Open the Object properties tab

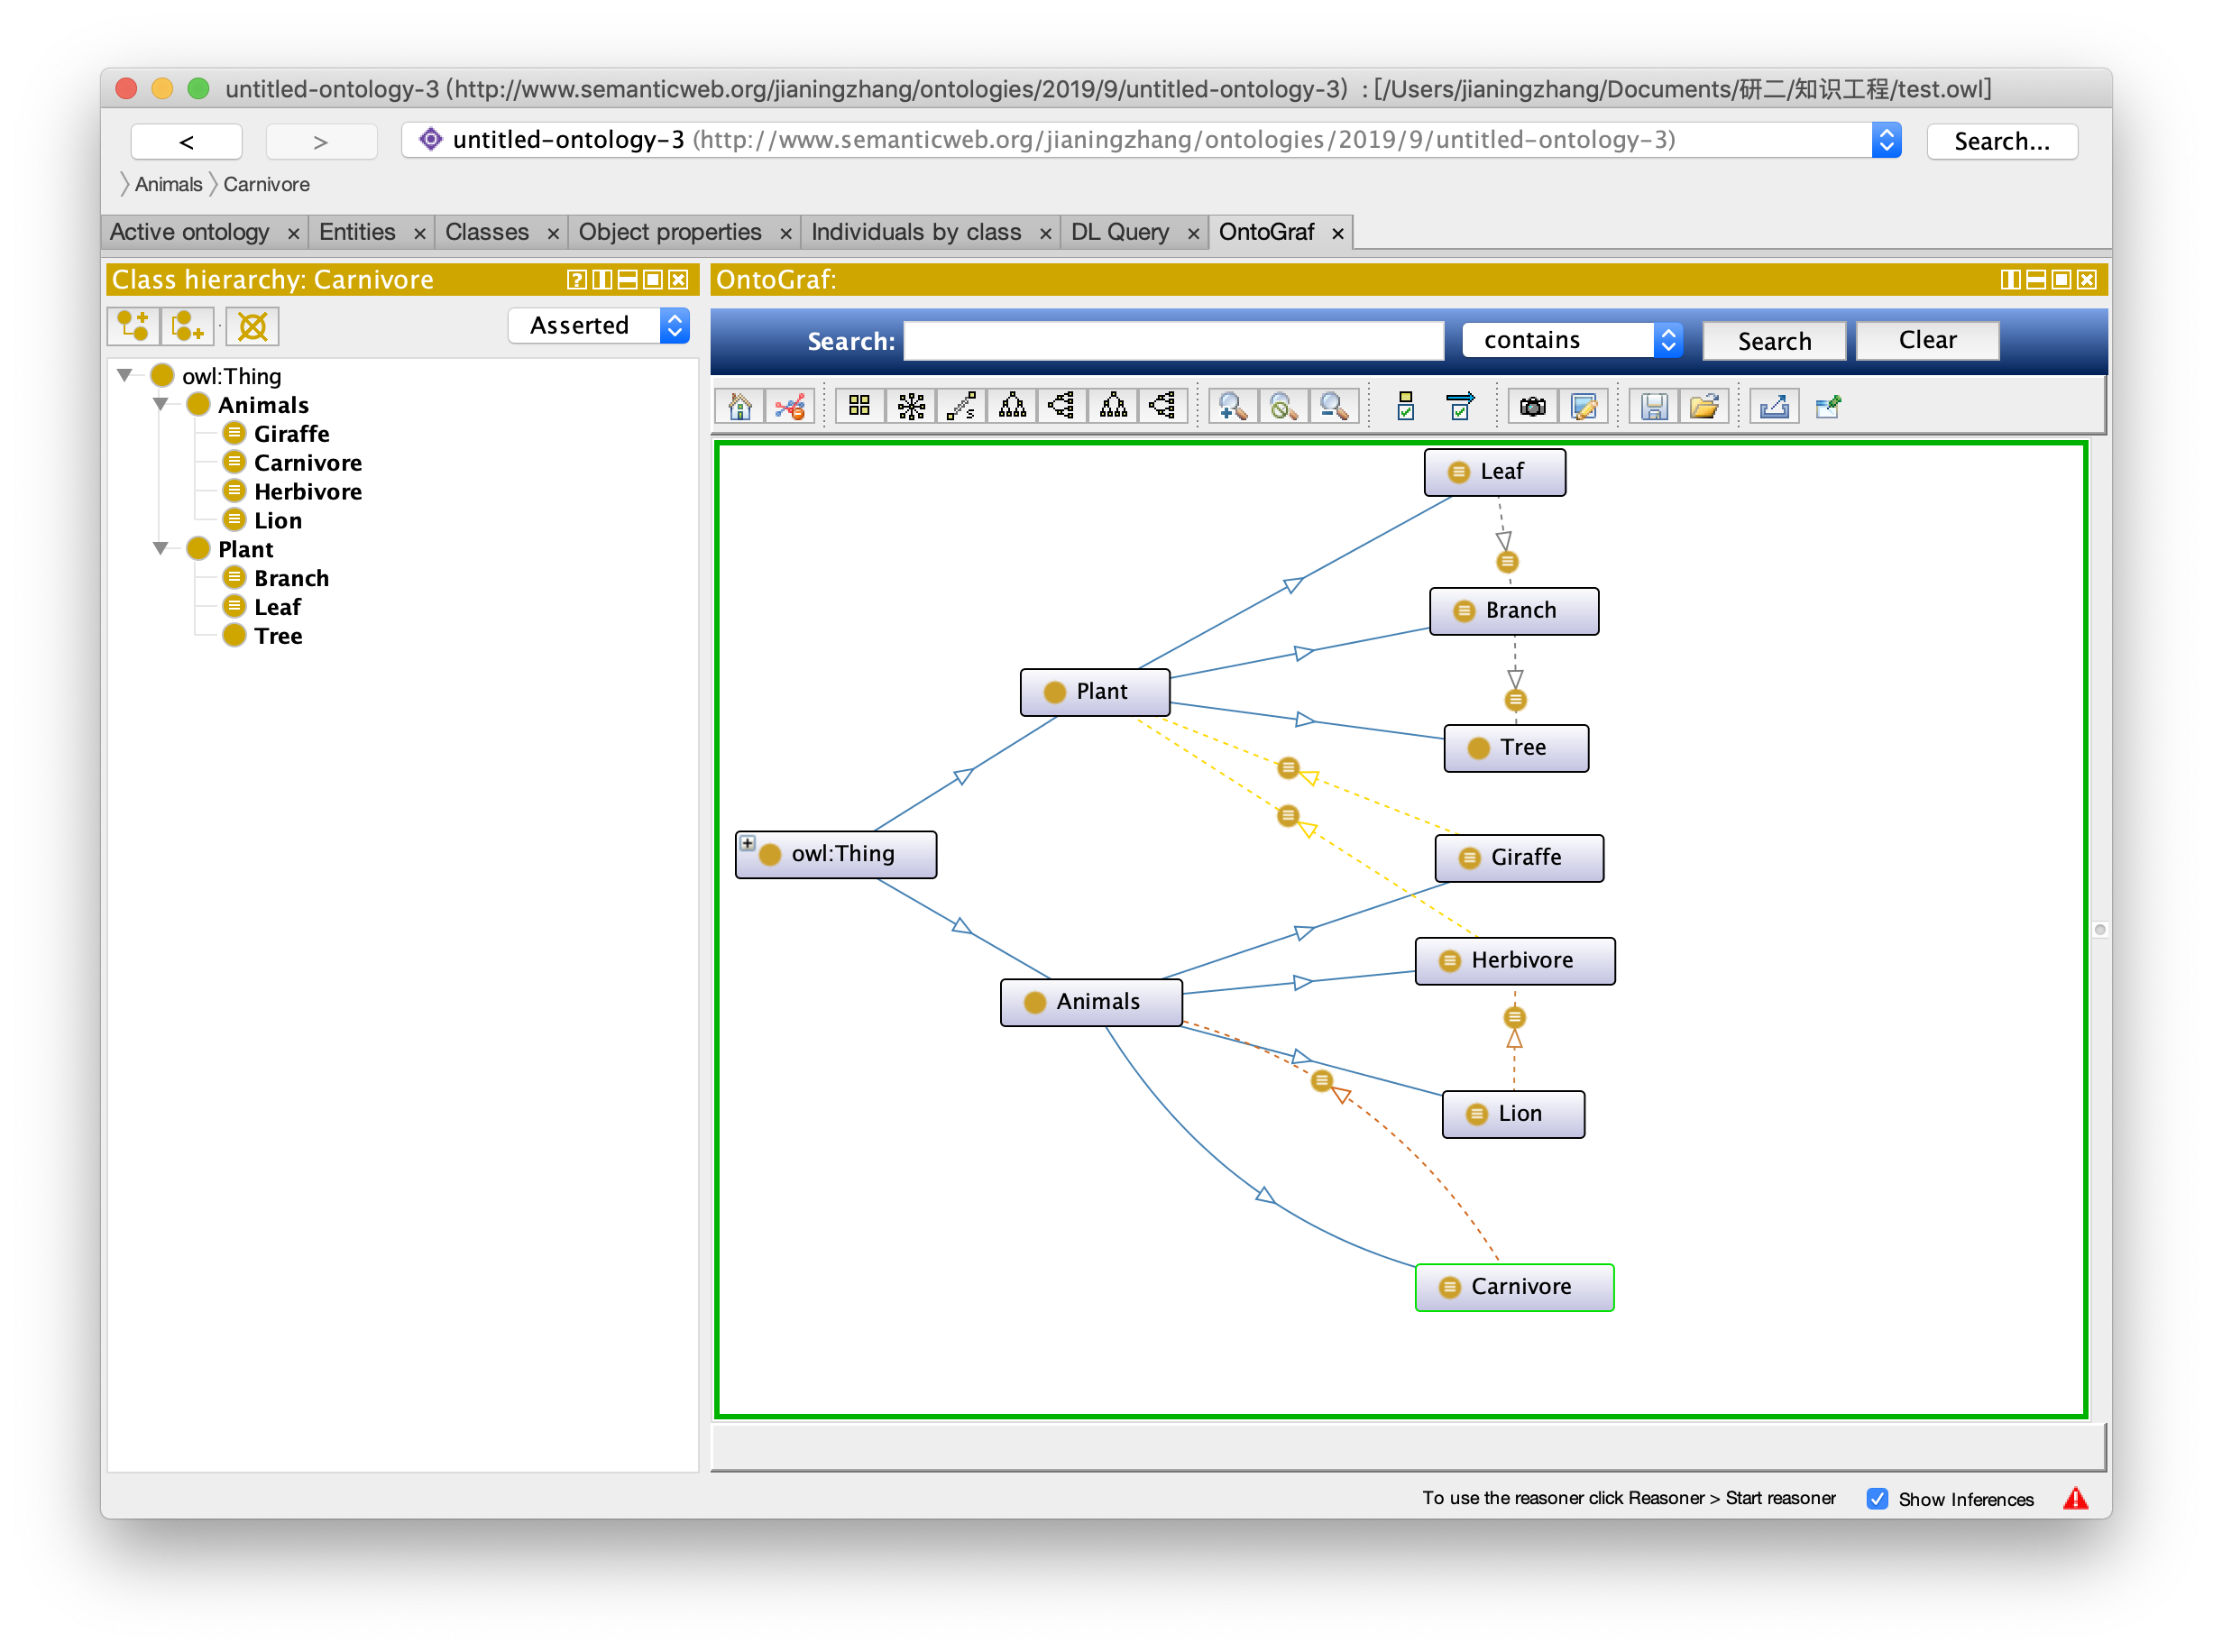[669, 233]
